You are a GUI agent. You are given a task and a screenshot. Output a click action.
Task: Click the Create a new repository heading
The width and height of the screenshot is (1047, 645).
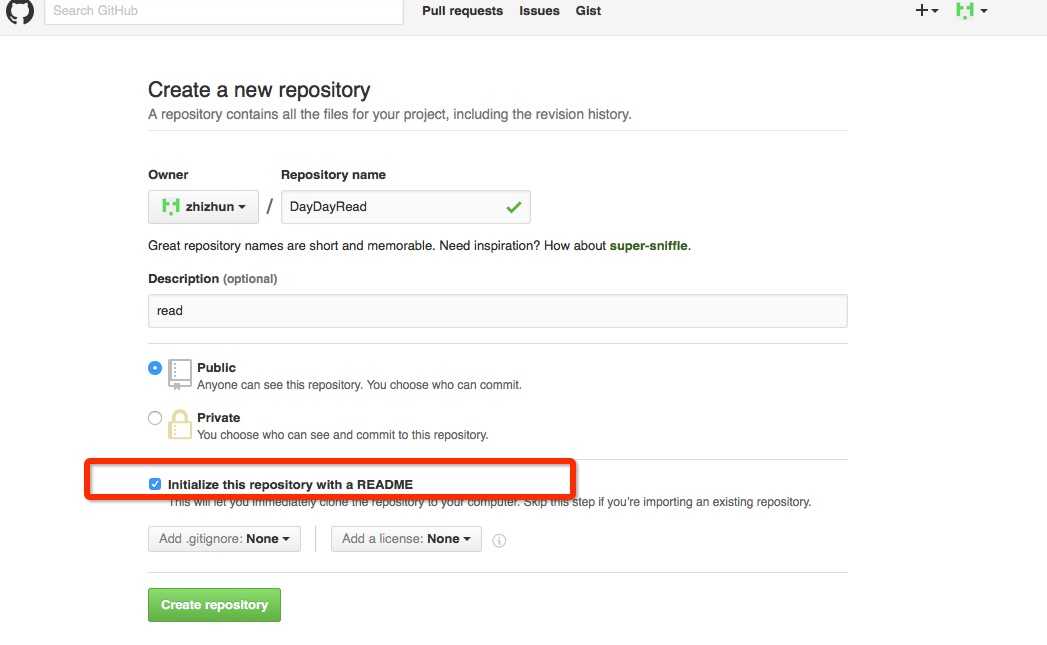click(x=259, y=89)
